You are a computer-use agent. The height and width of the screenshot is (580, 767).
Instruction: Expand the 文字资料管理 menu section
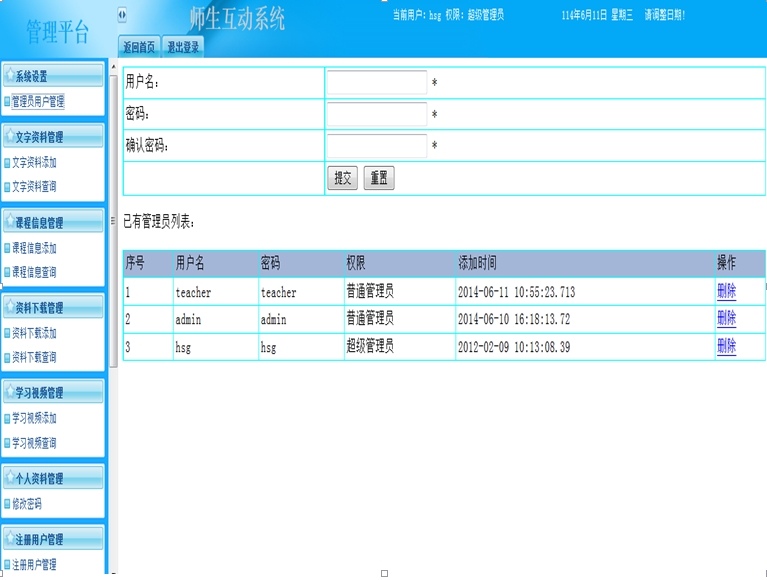(x=53, y=136)
